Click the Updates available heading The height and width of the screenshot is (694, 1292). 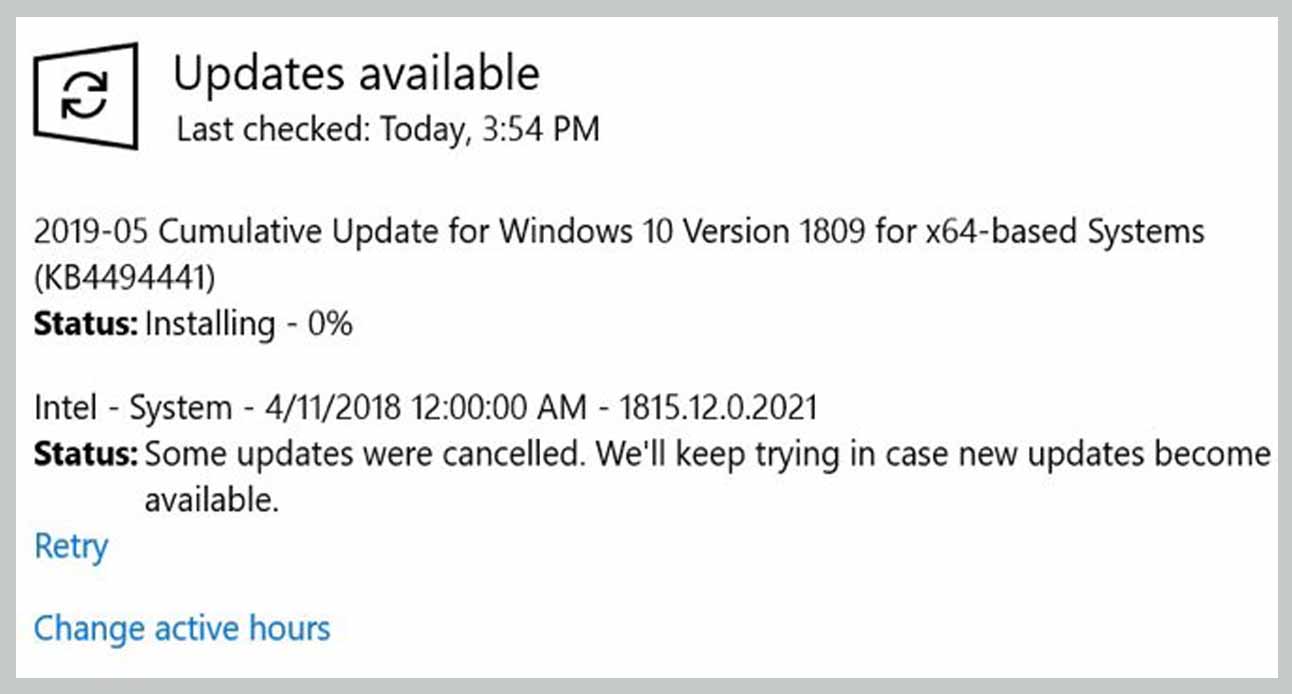coord(357,72)
